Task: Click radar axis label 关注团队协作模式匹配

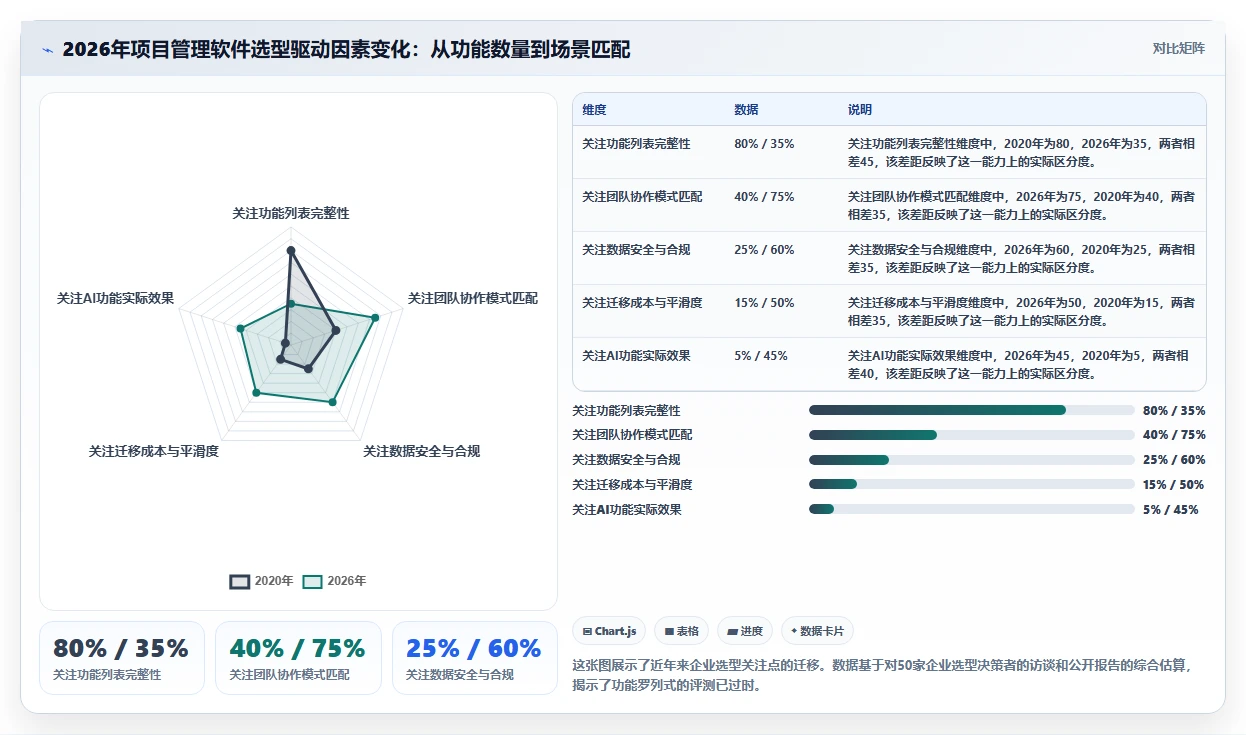Action: (x=473, y=299)
